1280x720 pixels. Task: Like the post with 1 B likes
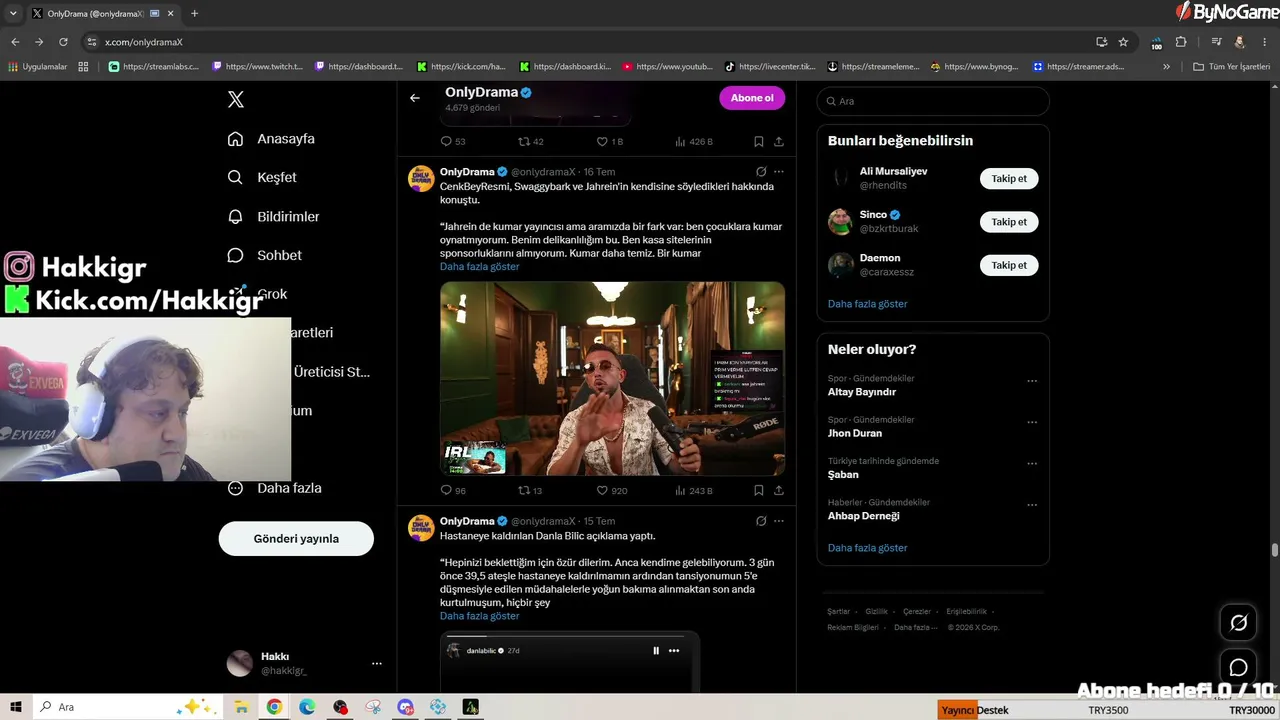[x=610, y=142]
